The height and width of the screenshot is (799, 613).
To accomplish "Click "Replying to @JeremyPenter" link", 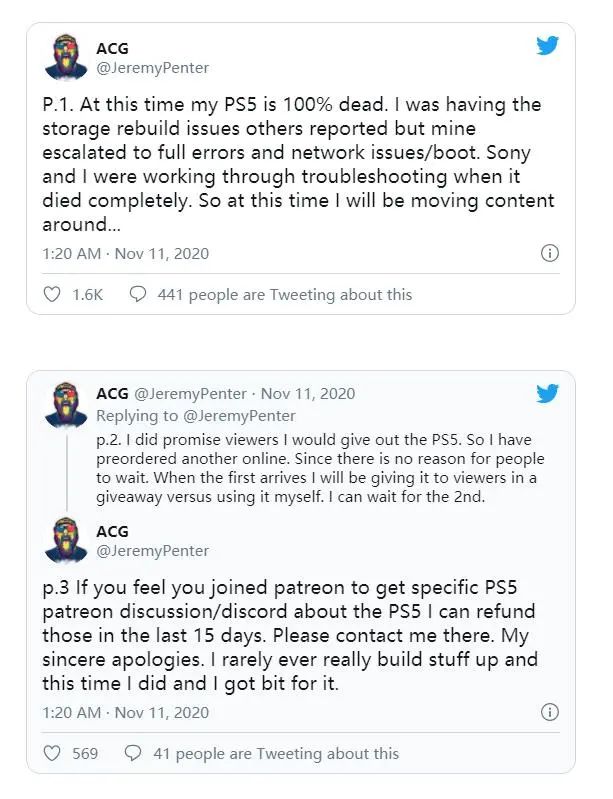I will click(200, 414).
